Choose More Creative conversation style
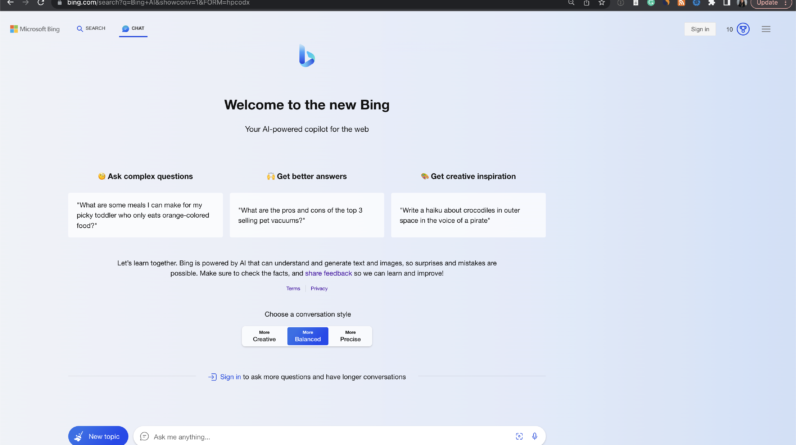Viewport: 796px width, 445px height. (x=264, y=336)
